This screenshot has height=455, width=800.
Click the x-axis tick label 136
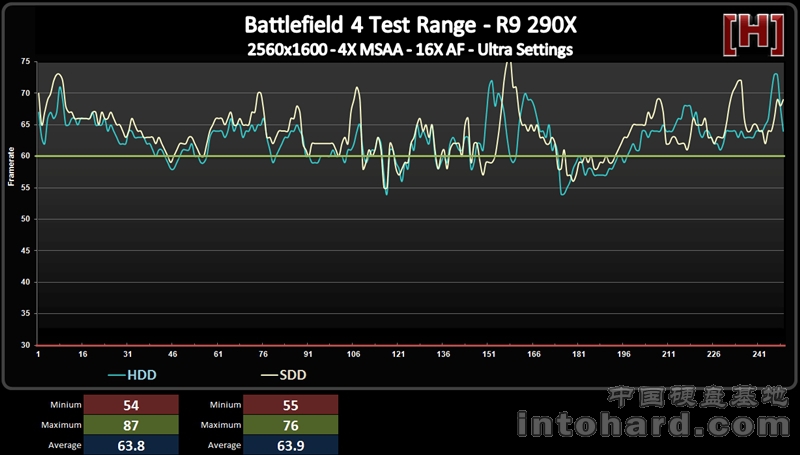(x=443, y=354)
